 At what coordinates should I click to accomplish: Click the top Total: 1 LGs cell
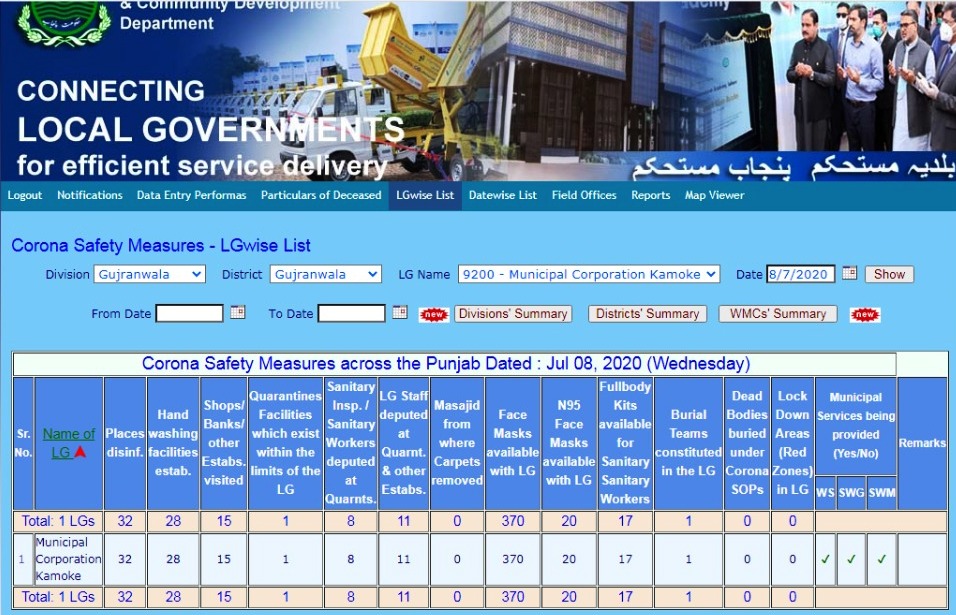point(59,521)
